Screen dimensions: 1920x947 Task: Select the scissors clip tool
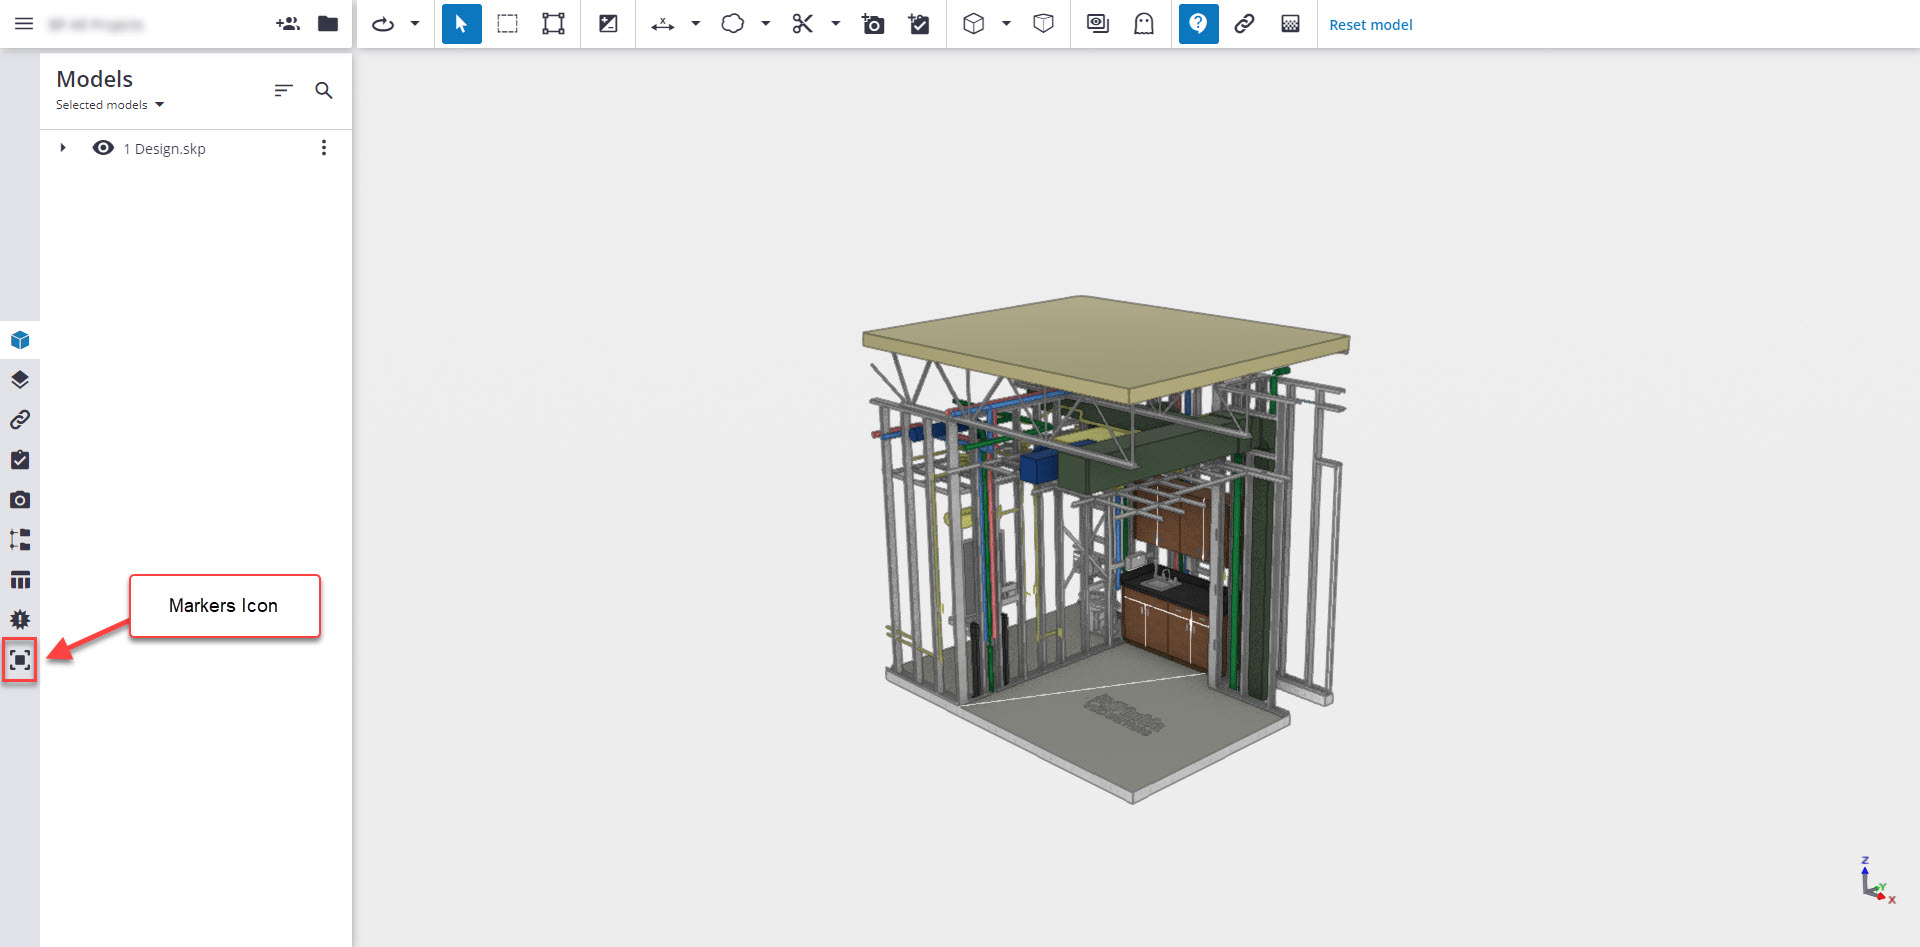click(x=802, y=24)
